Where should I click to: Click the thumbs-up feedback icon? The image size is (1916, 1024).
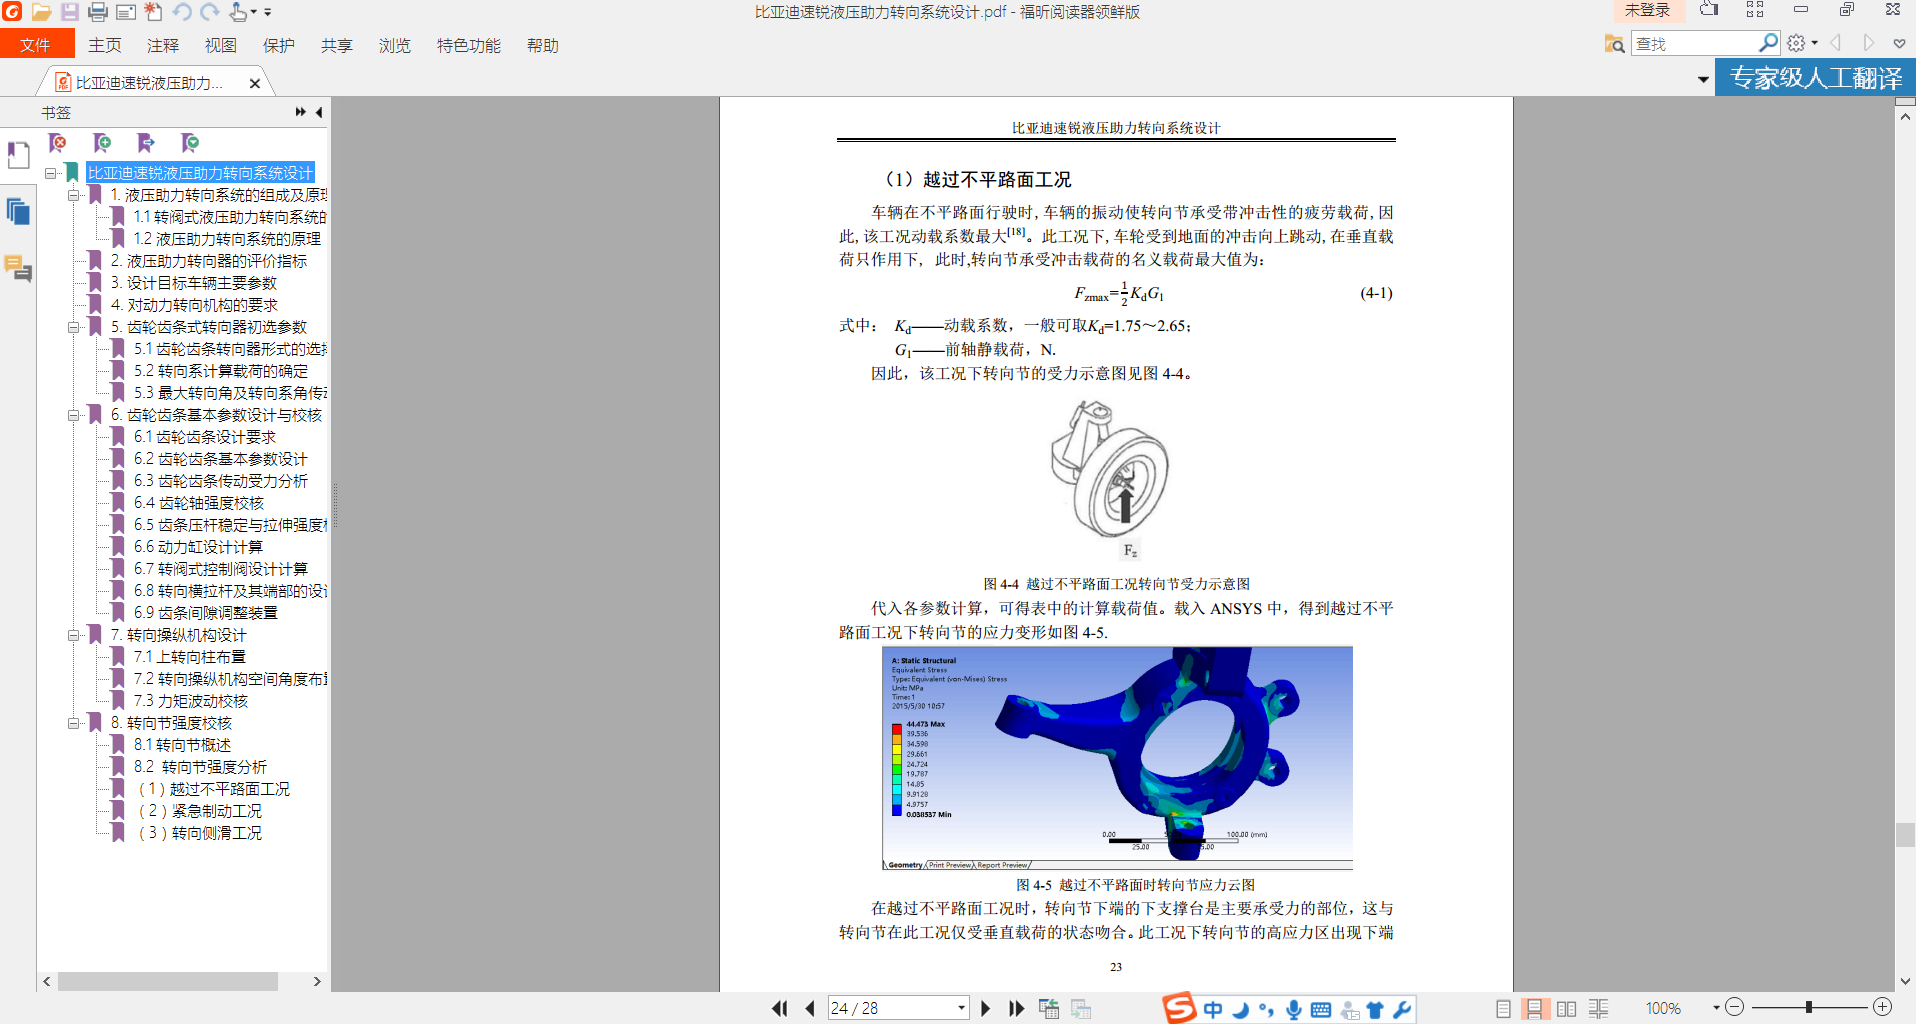click(x=1710, y=11)
